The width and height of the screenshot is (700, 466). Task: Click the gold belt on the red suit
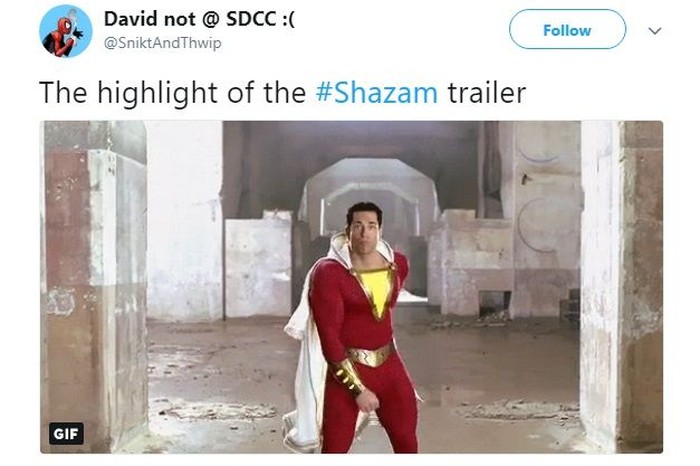[x=371, y=355]
